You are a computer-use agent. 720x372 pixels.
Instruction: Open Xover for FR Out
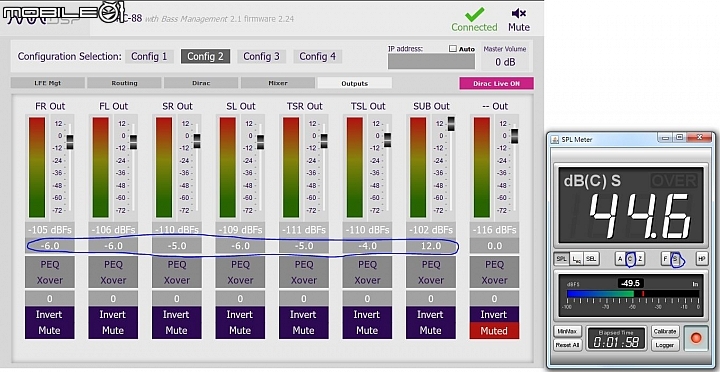coord(50,280)
